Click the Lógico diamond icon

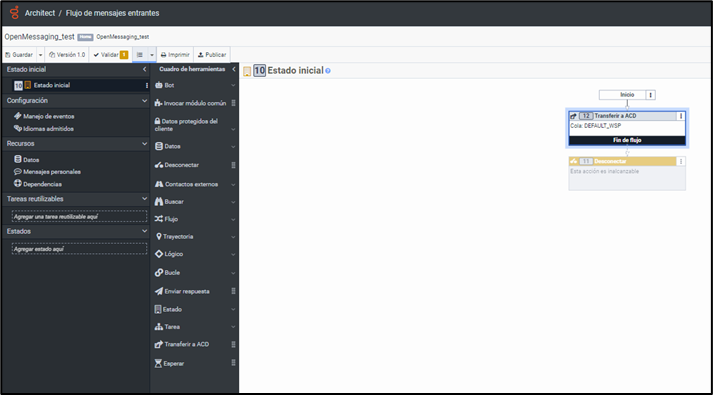coord(159,254)
